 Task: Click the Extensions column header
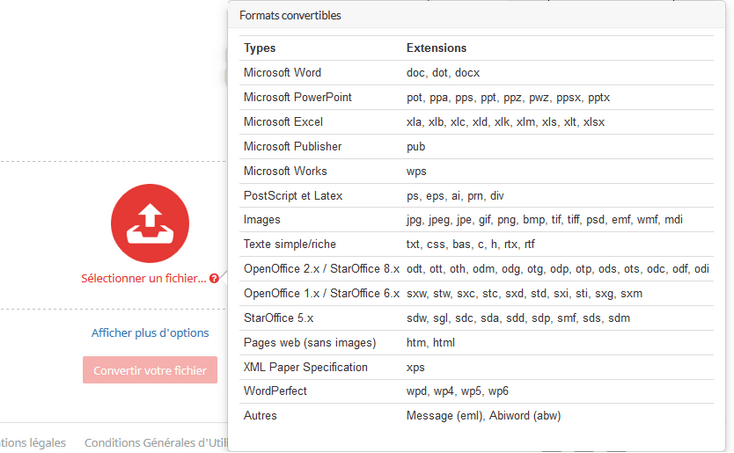coord(436,48)
